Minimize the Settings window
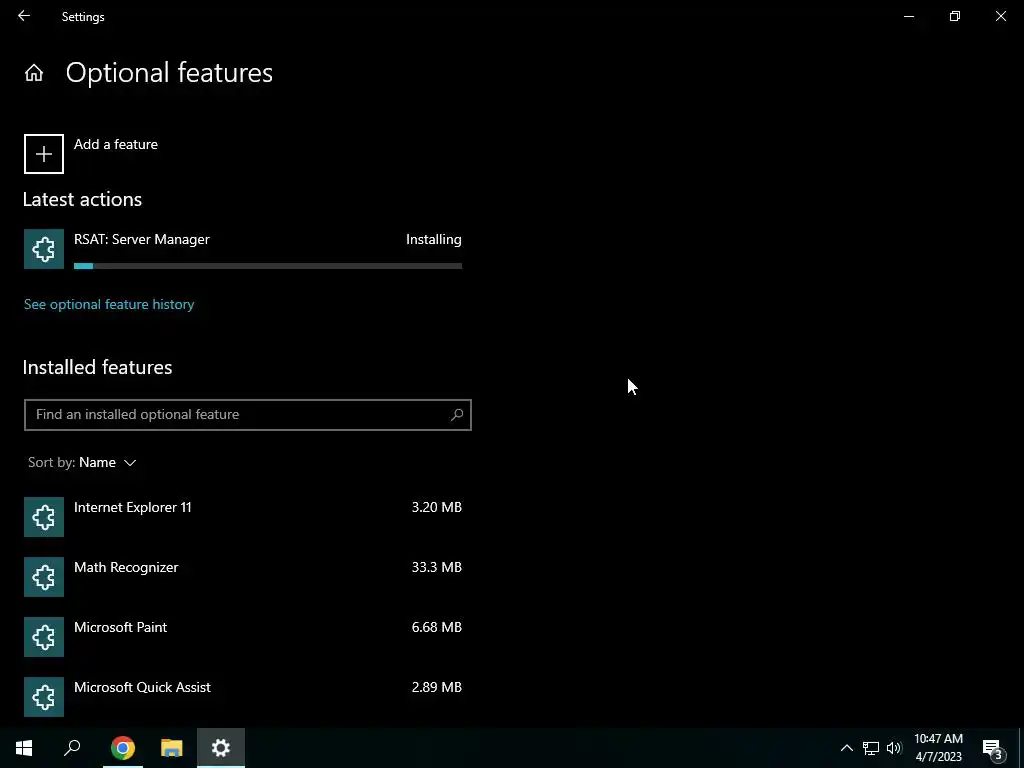 (909, 16)
